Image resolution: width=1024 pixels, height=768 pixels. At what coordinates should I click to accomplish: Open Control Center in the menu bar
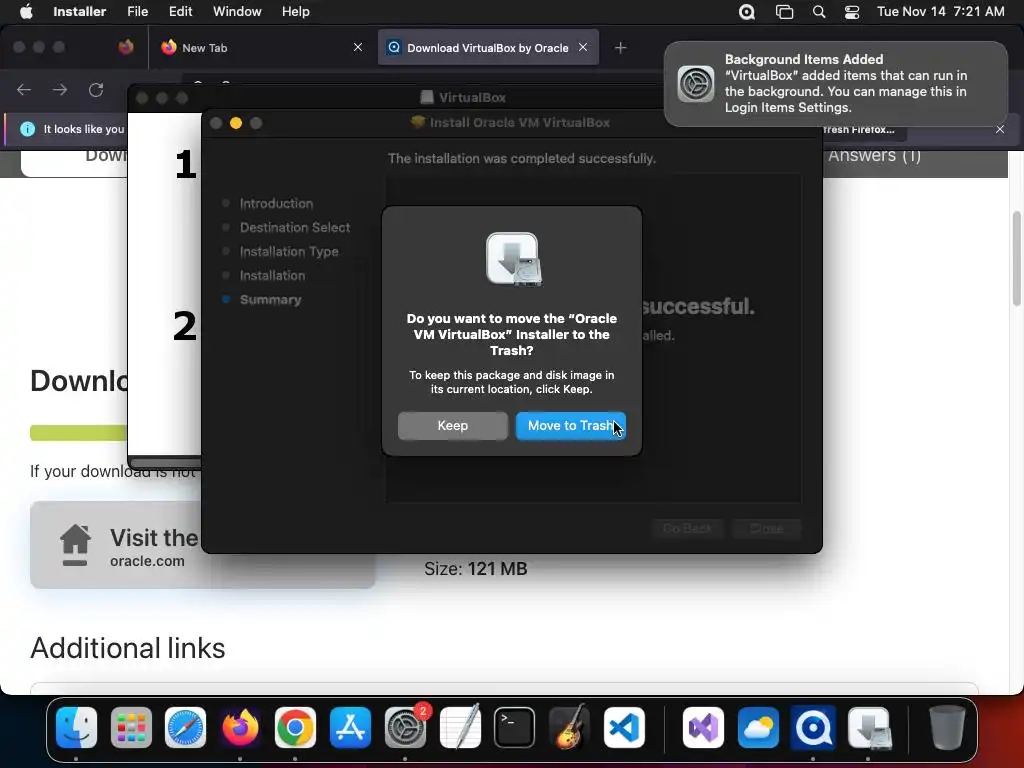[852, 12]
